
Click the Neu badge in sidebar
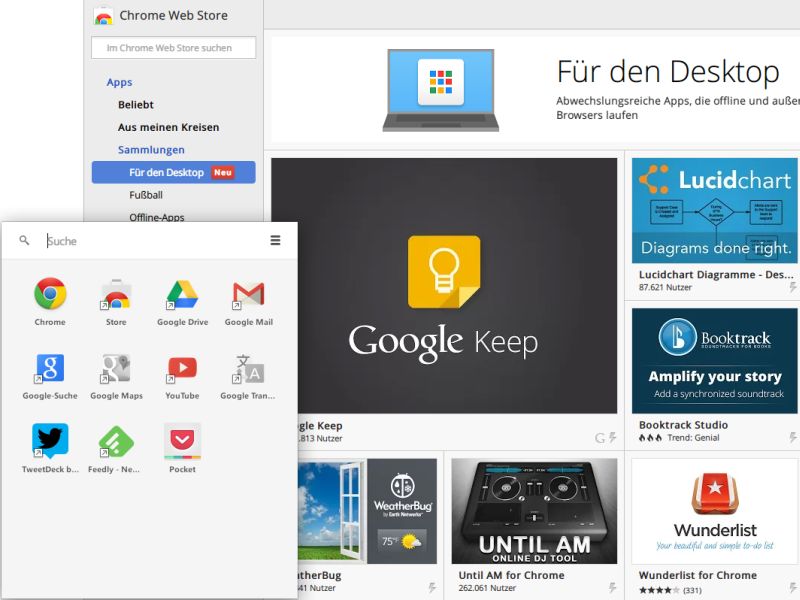(x=223, y=172)
